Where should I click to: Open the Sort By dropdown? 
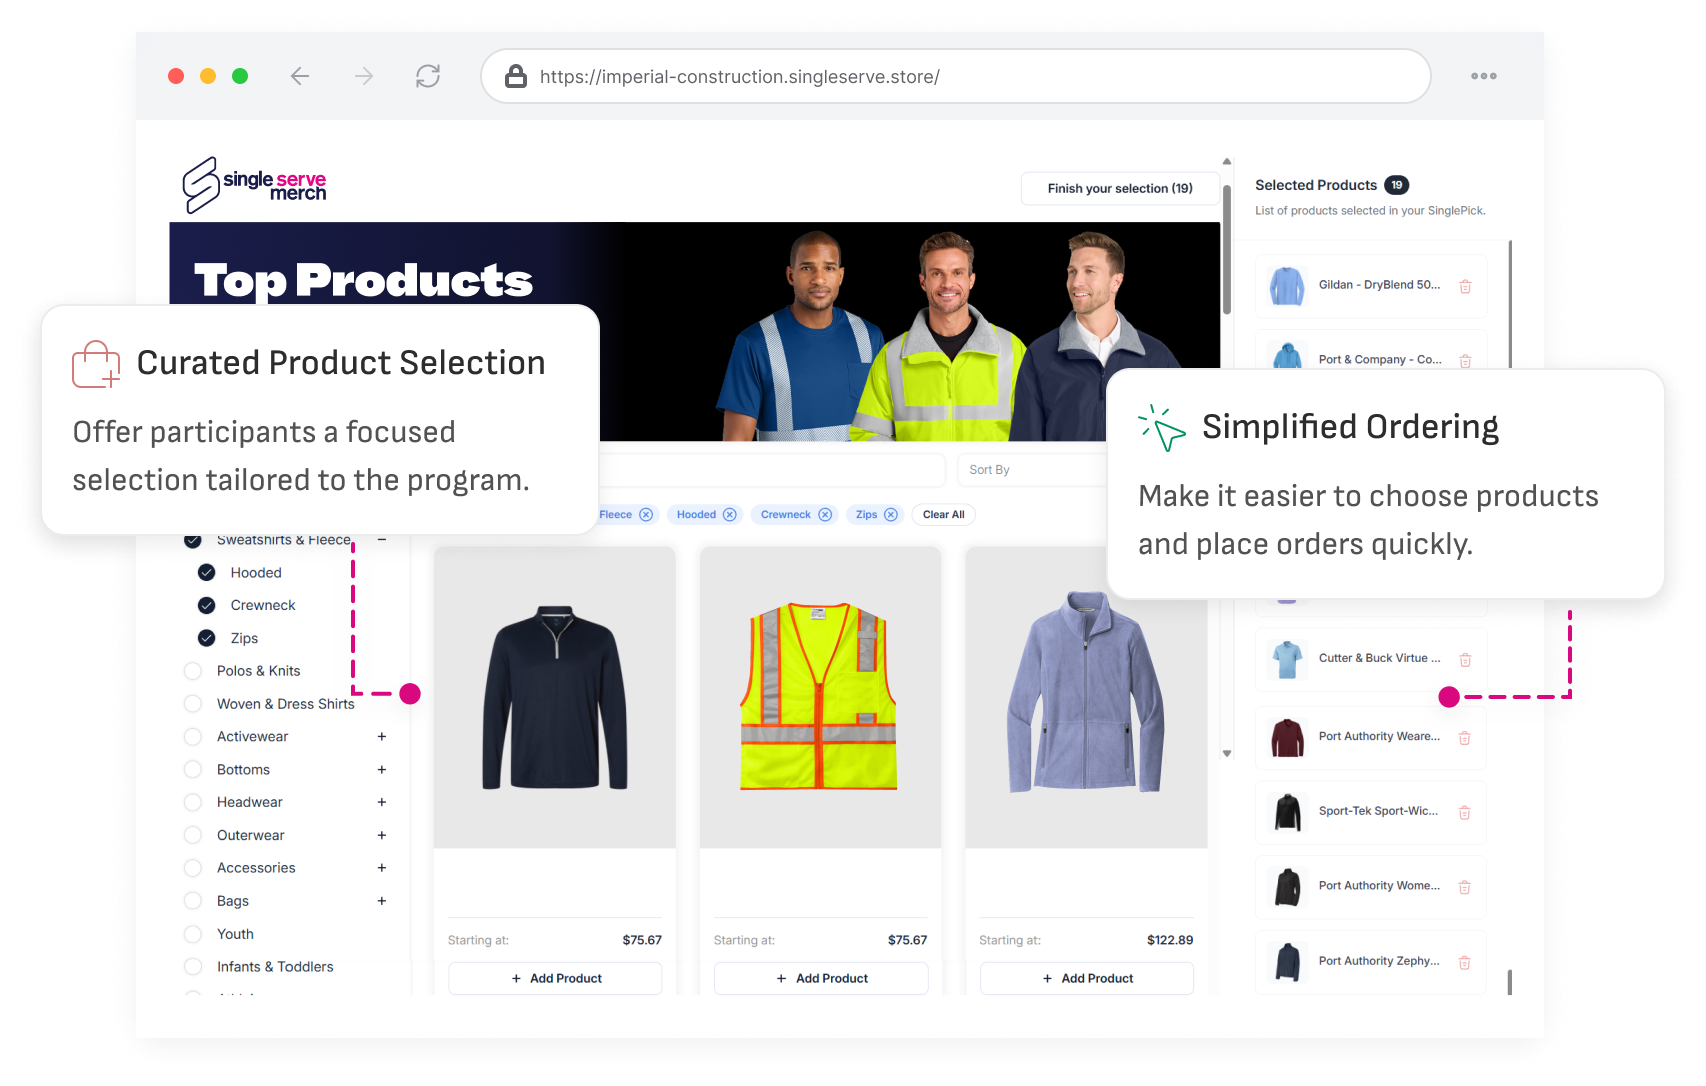pyautogui.click(x=1032, y=470)
